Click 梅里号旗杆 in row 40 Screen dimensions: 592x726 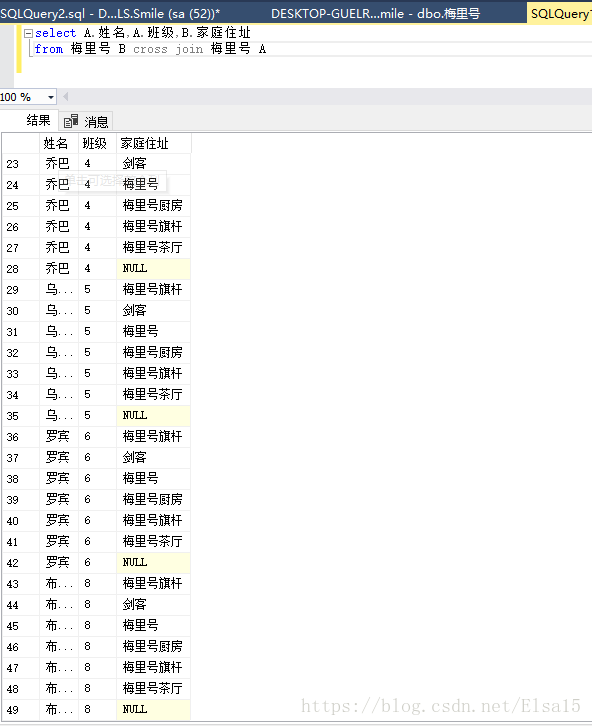pyautogui.click(x=154, y=520)
